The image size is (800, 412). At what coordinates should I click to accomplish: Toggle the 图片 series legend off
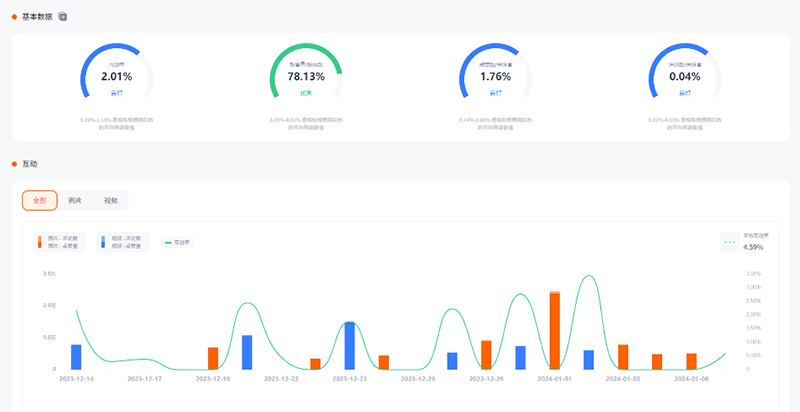click(64, 241)
